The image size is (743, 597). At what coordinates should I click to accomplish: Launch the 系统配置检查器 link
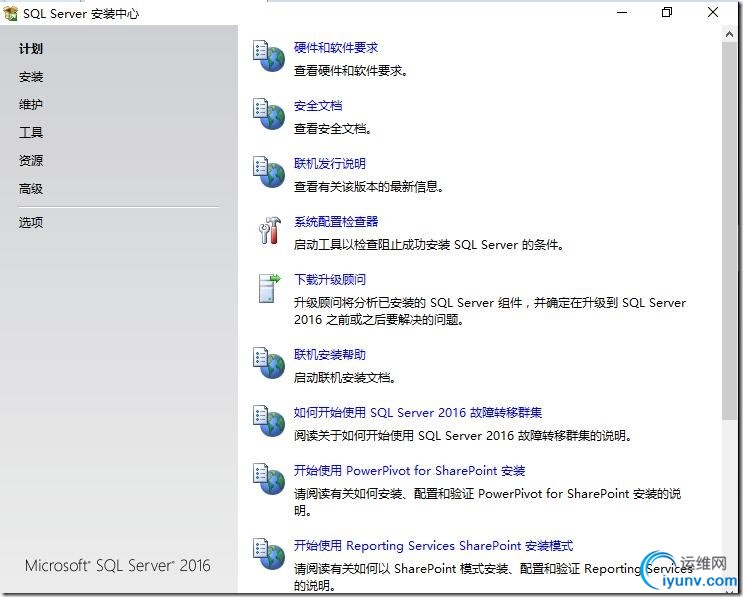coord(335,221)
